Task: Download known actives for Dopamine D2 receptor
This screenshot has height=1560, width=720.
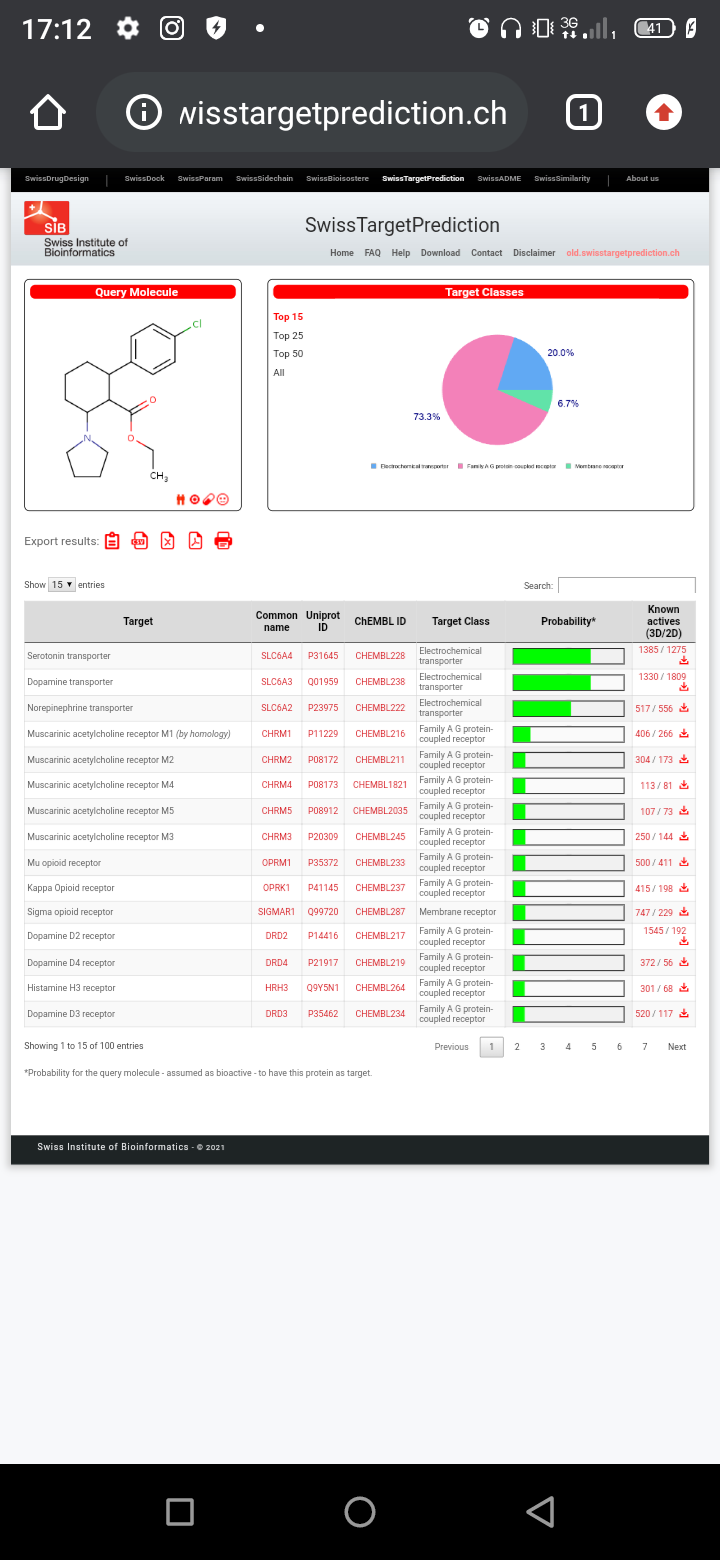Action: pos(684,942)
